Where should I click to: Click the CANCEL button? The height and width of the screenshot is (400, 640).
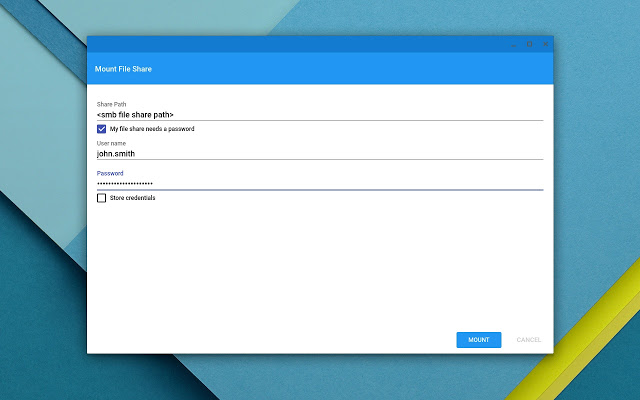pyautogui.click(x=529, y=340)
